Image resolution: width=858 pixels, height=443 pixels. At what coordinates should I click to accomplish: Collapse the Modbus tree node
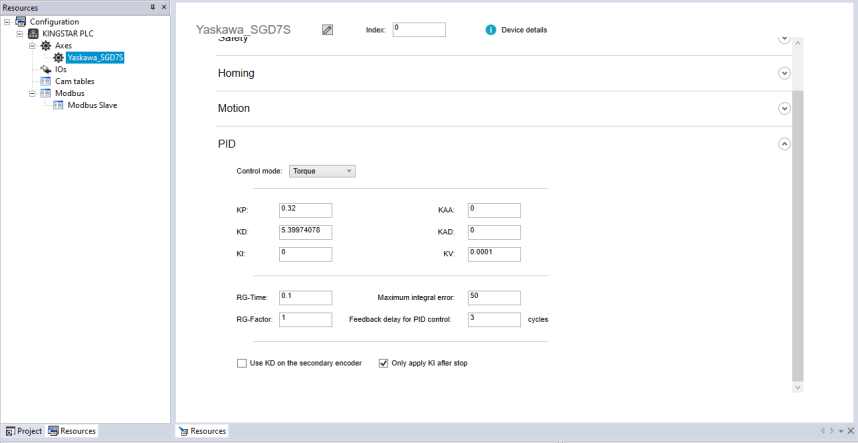[32, 94]
